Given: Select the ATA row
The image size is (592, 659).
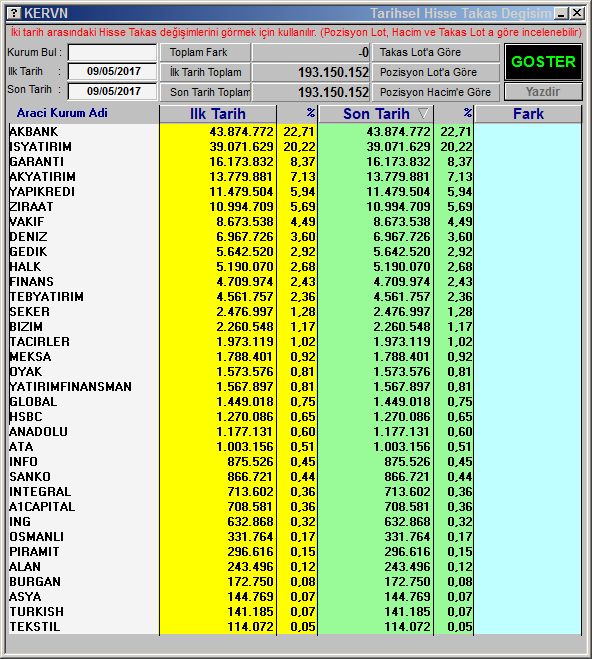Looking at the screenshot, I should (295, 447).
